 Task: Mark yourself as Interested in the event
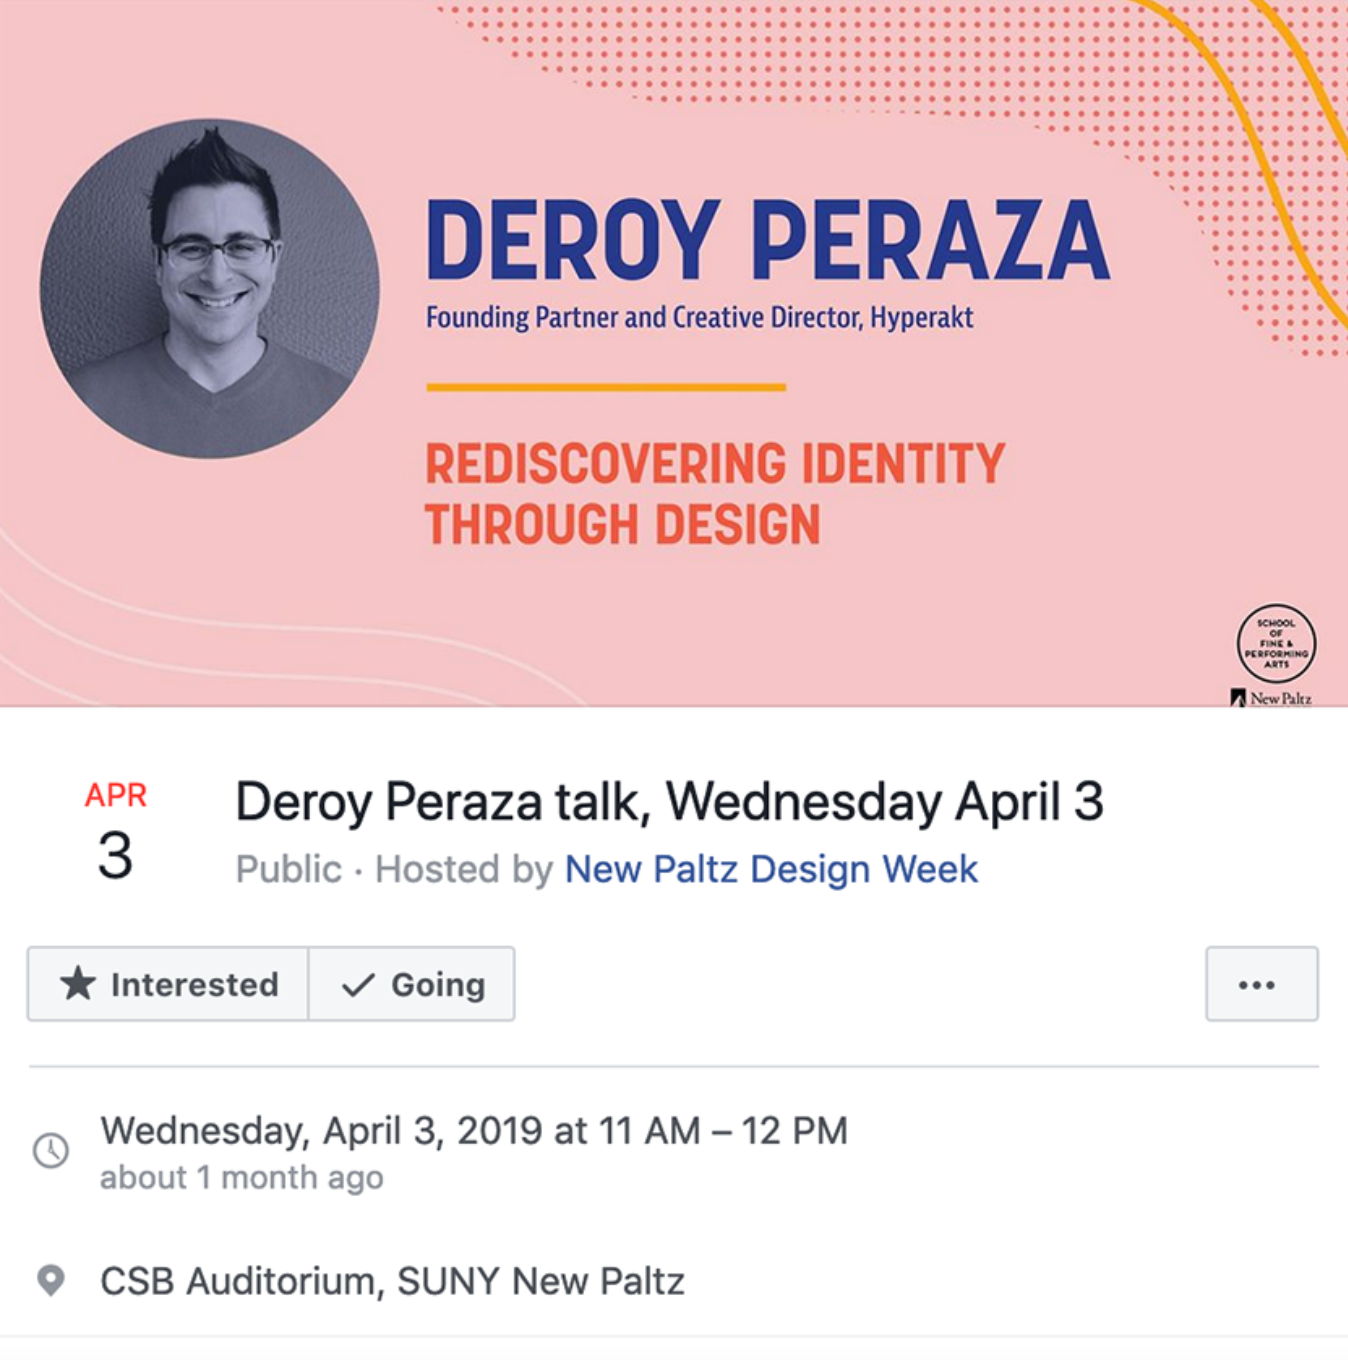tap(168, 984)
